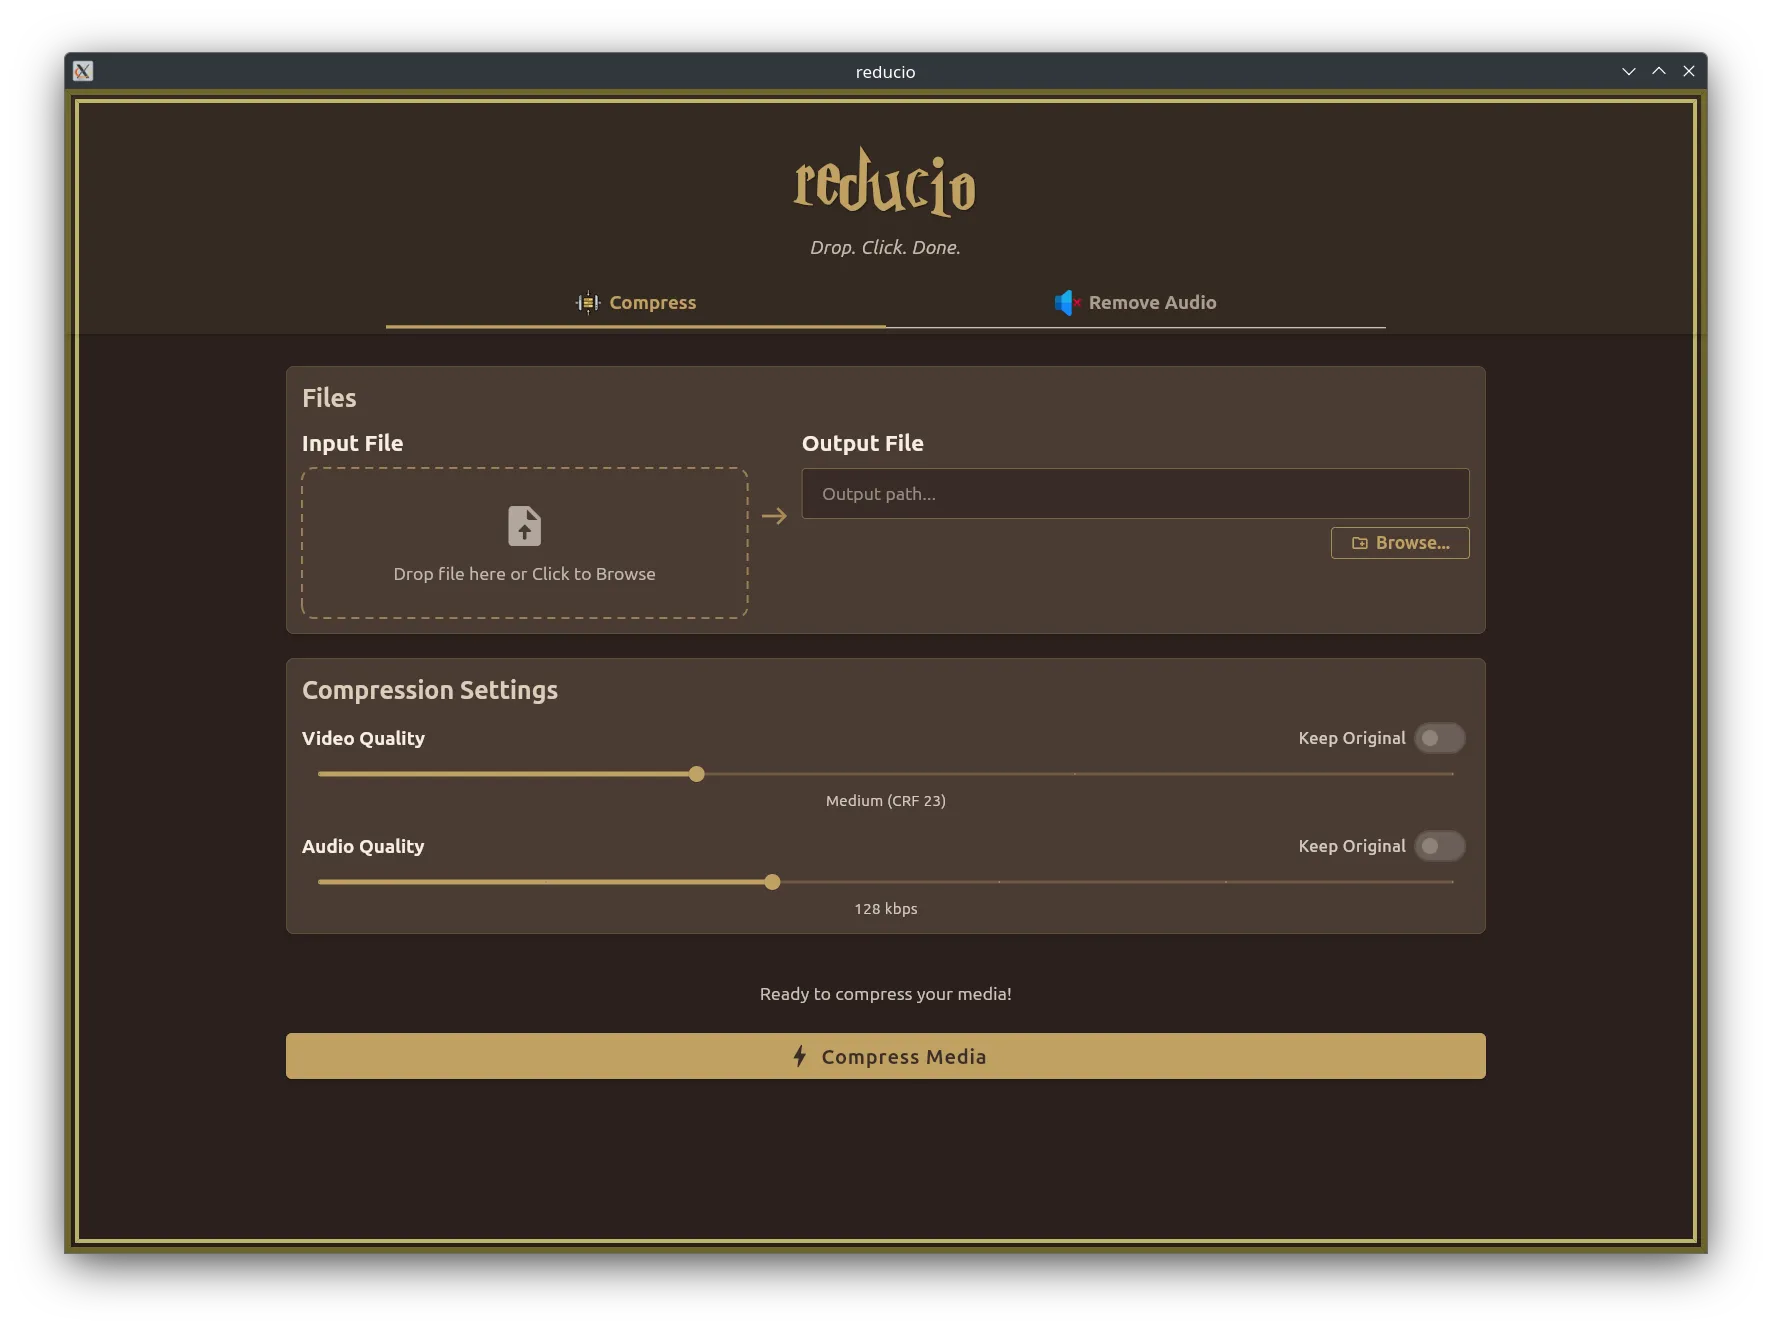The image size is (1772, 1330).
Task: Click the app icon in title bar
Action: coord(83,71)
